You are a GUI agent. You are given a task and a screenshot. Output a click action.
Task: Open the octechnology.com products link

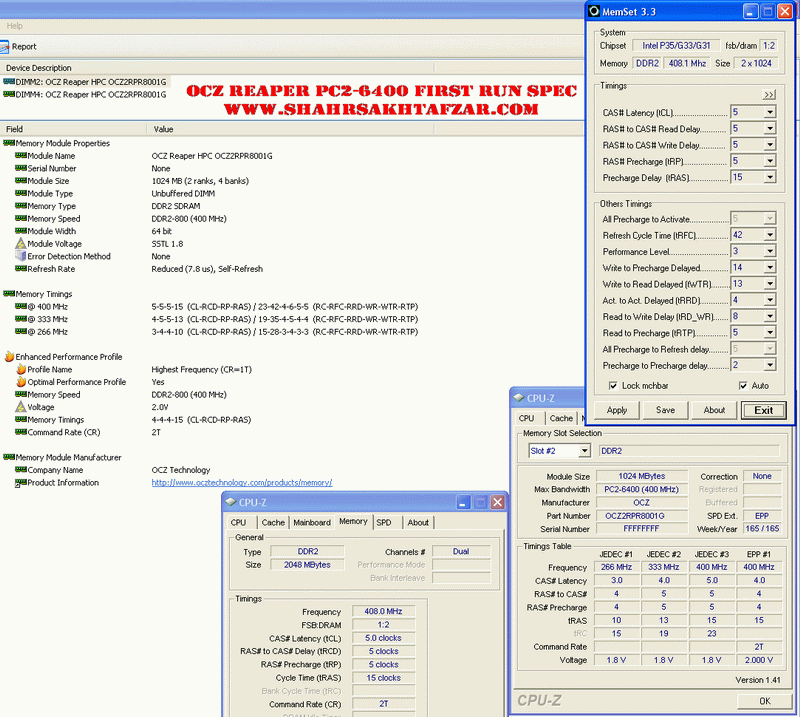pyautogui.click(x=242, y=482)
